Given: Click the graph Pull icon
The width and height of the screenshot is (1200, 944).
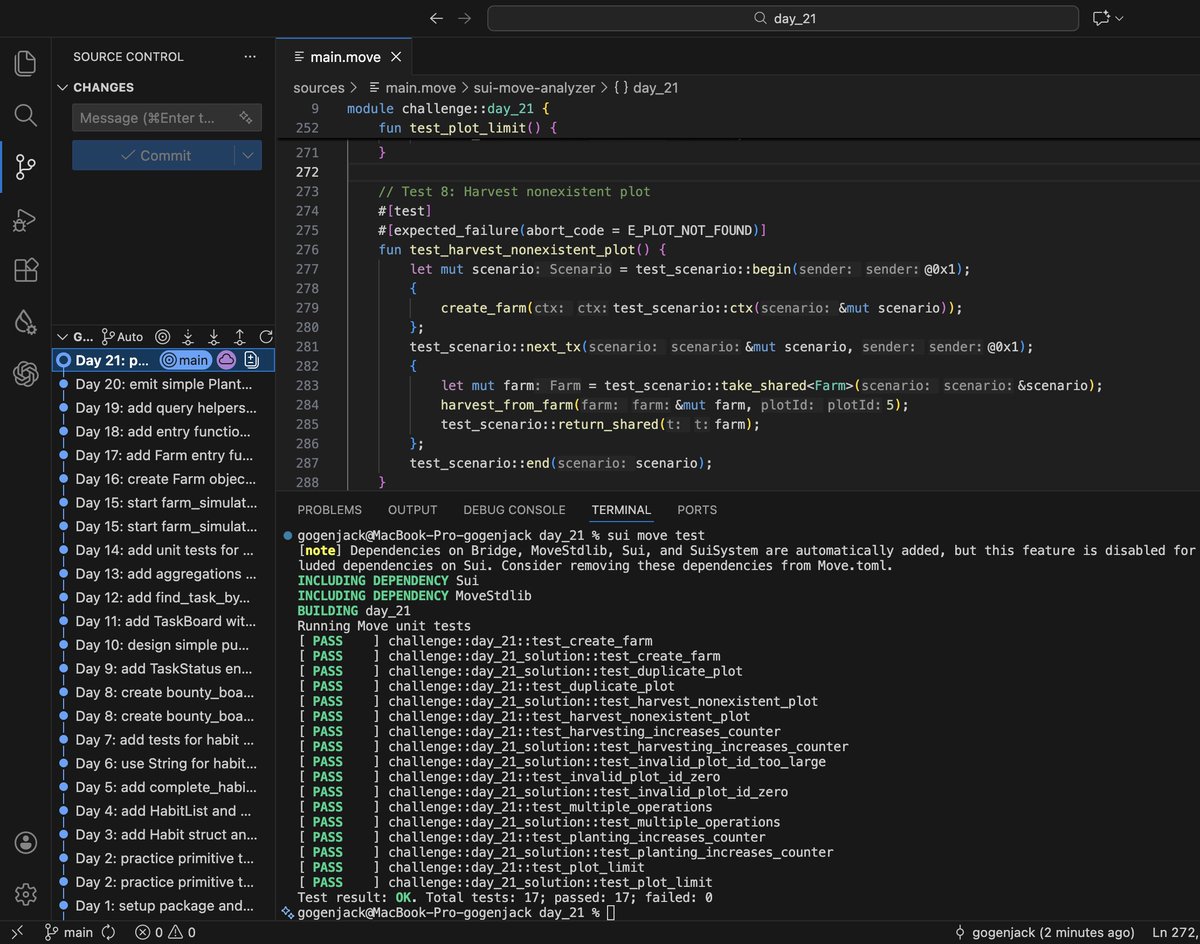Looking at the screenshot, I should click(214, 337).
